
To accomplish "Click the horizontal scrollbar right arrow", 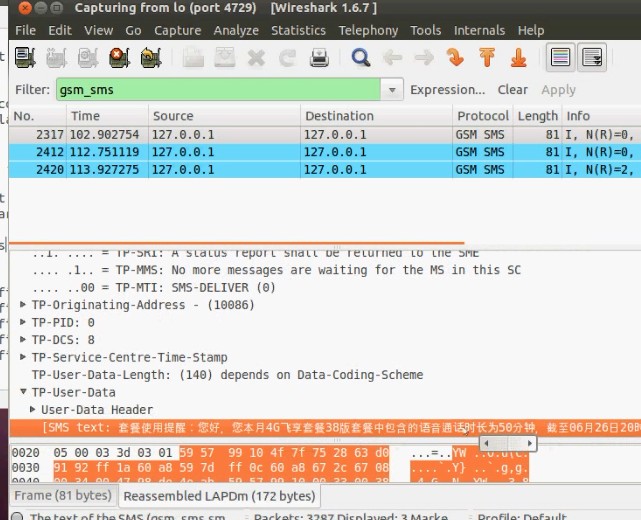I will click(530, 443).
